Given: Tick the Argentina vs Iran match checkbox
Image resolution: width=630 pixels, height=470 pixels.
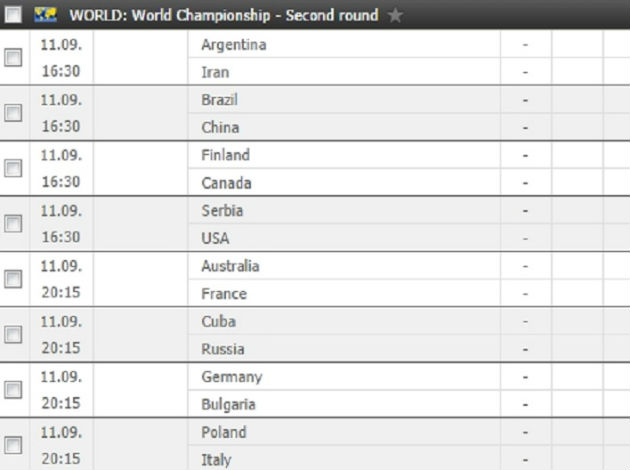Looking at the screenshot, I should pos(13,58).
